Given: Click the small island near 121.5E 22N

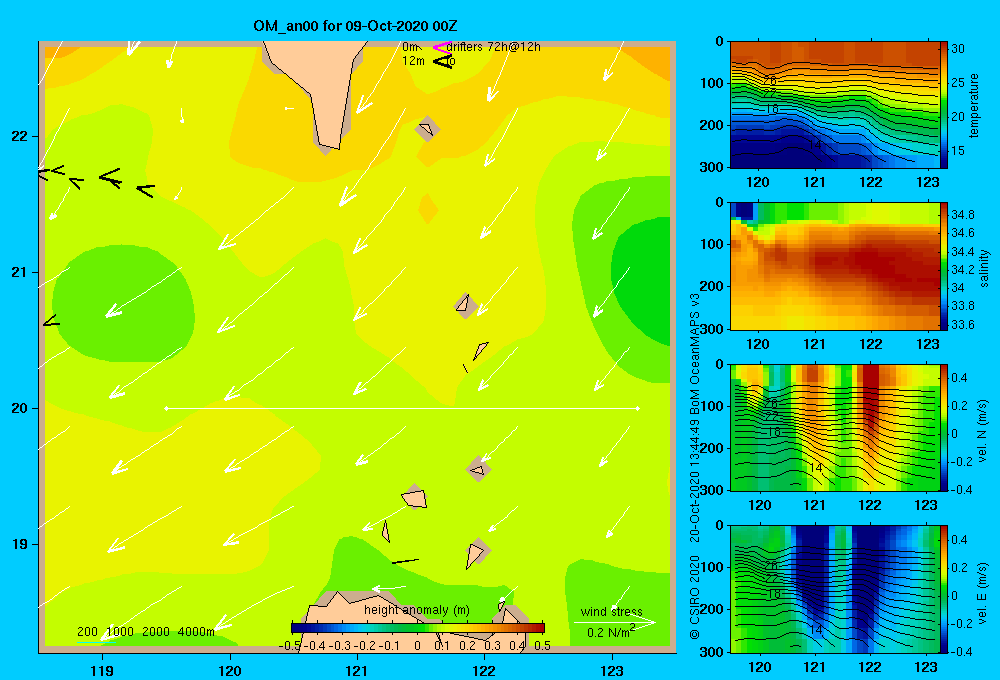Looking at the screenshot, I should coord(427,128).
